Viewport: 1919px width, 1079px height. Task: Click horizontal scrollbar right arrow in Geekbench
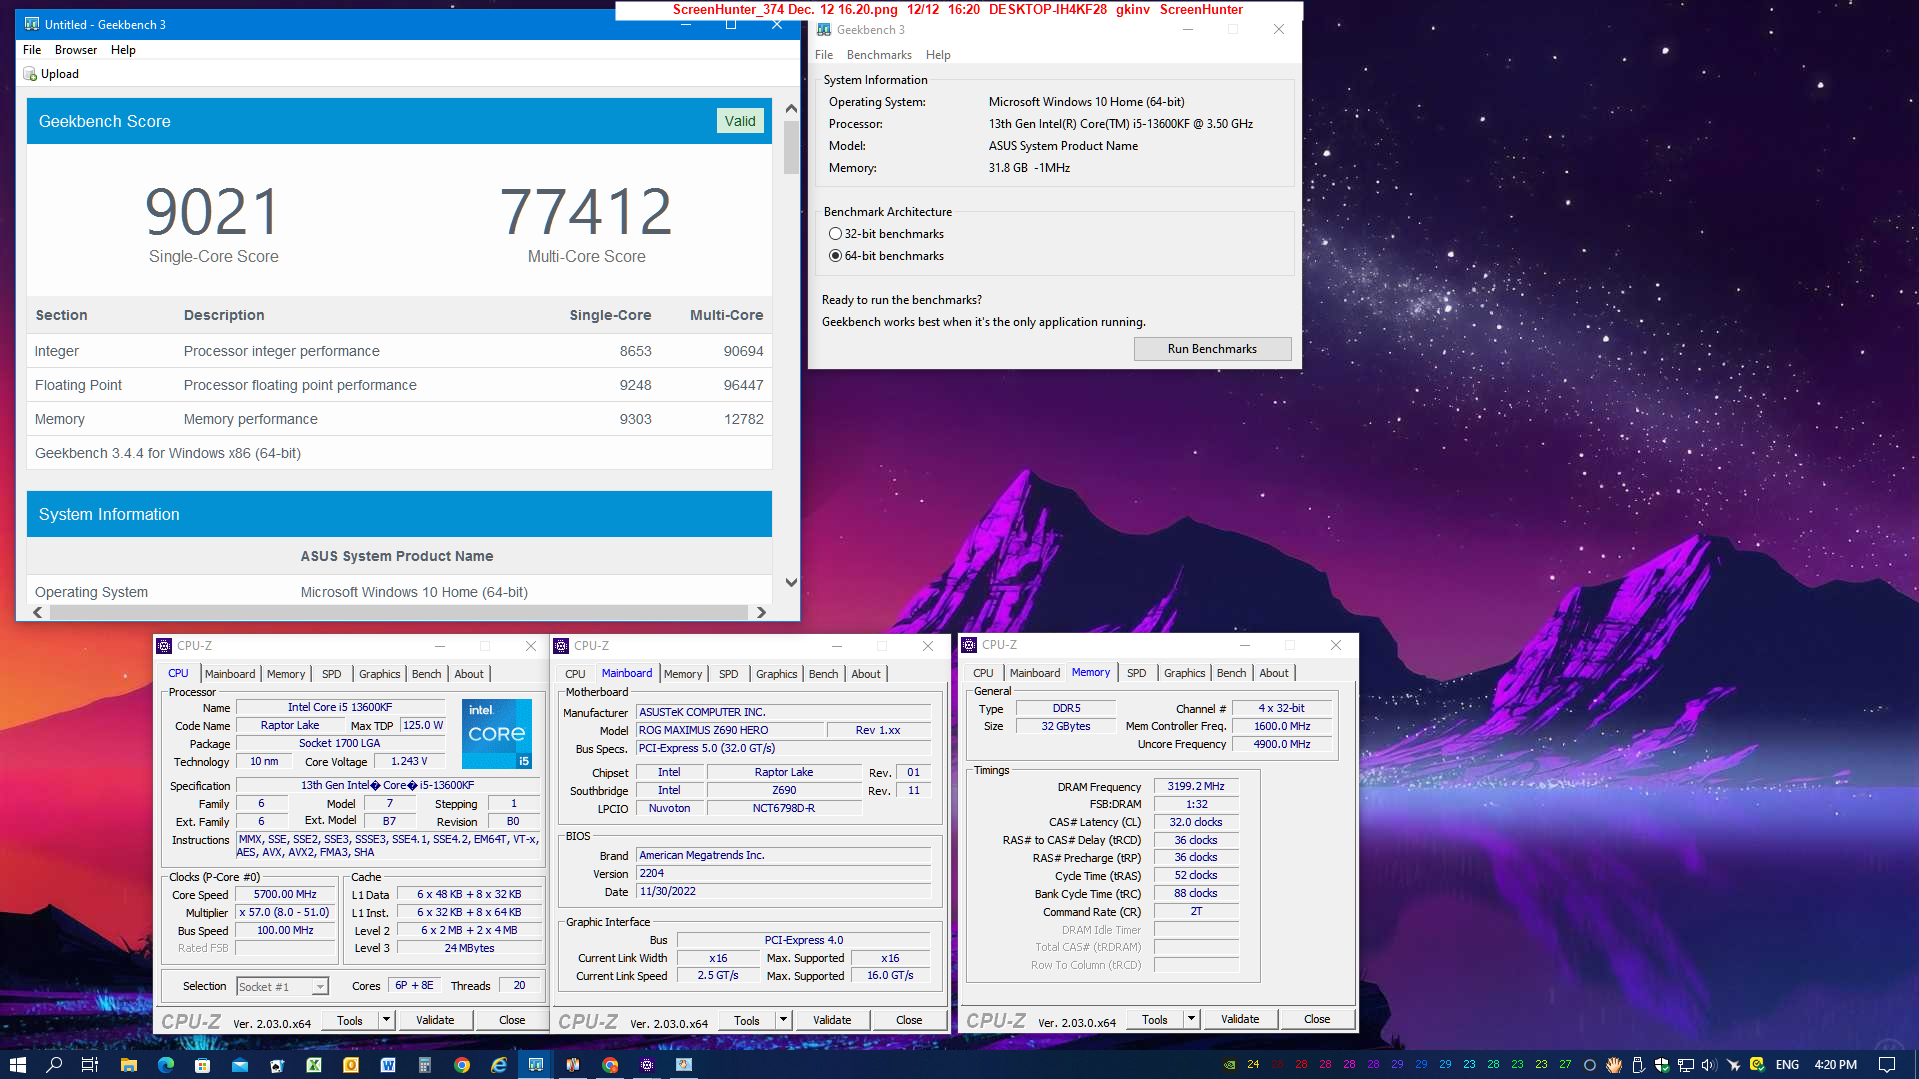point(761,612)
